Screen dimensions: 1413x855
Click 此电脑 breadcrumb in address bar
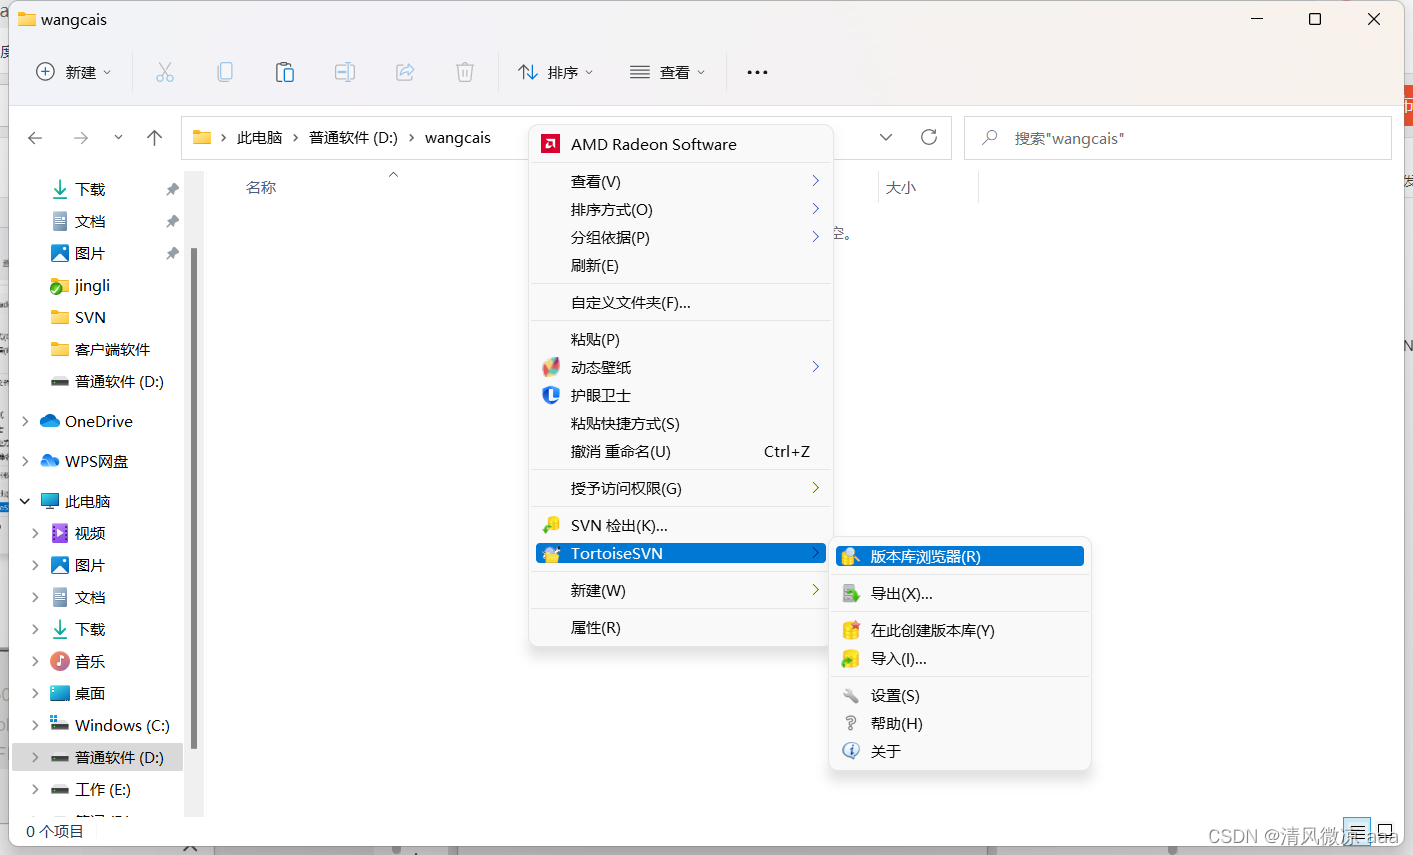coord(259,138)
